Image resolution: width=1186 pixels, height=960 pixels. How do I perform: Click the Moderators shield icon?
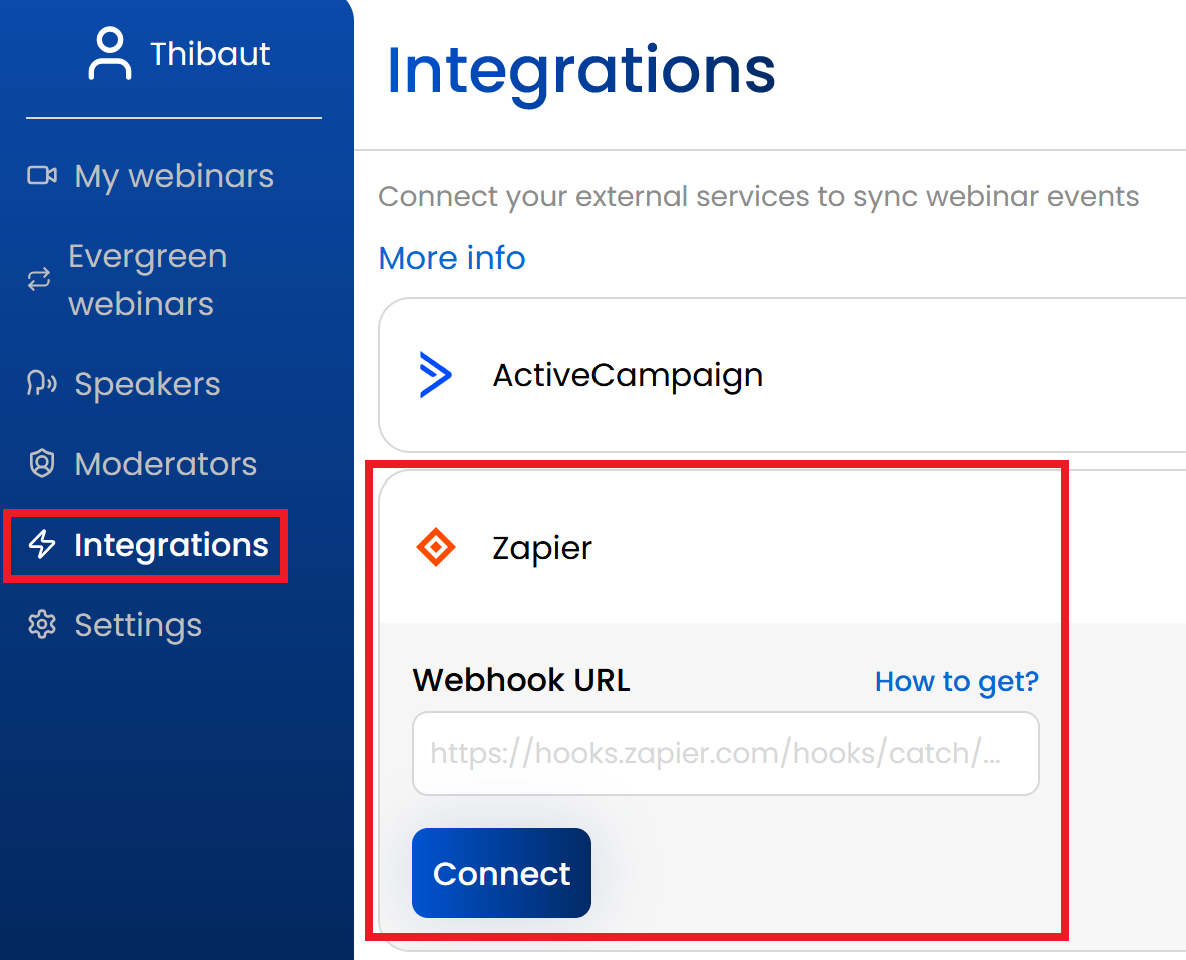pyautogui.click(x=42, y=463)
